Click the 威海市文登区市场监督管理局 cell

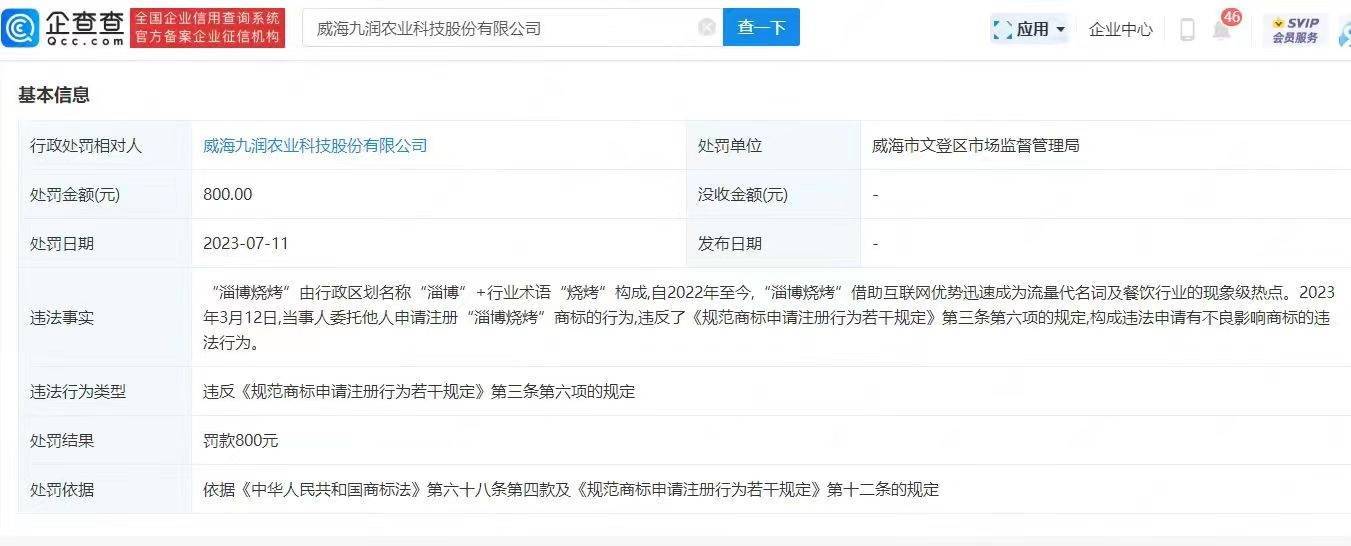tap(975, 145)
